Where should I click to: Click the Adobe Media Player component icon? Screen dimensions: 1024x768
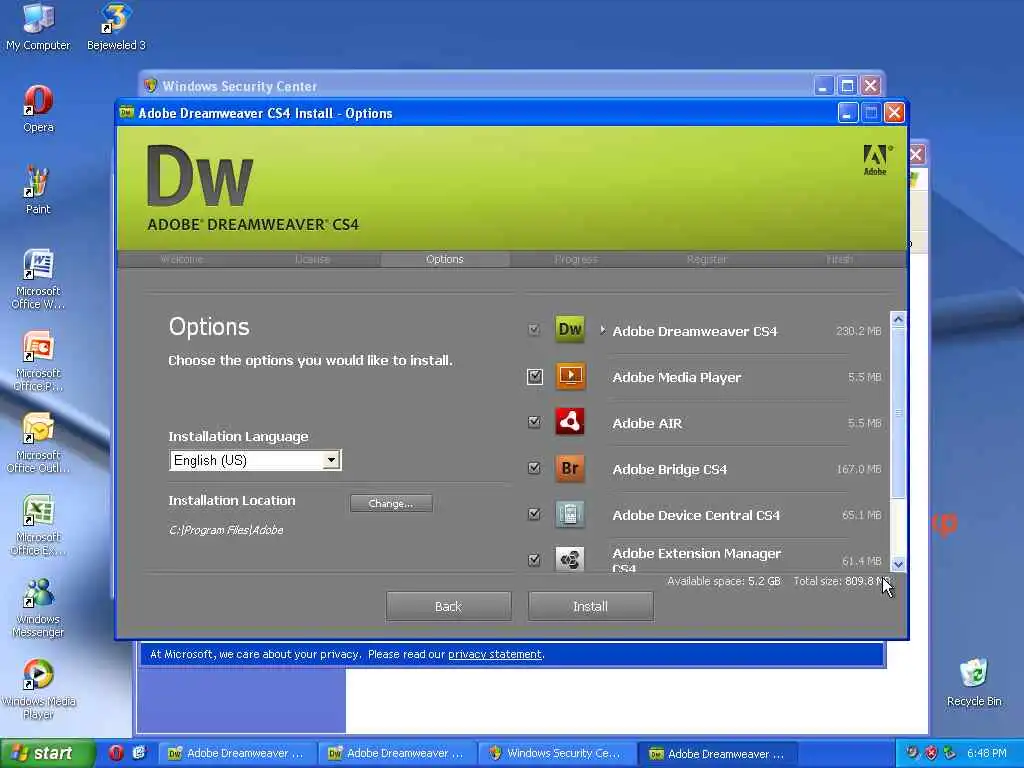coord(570,376)
